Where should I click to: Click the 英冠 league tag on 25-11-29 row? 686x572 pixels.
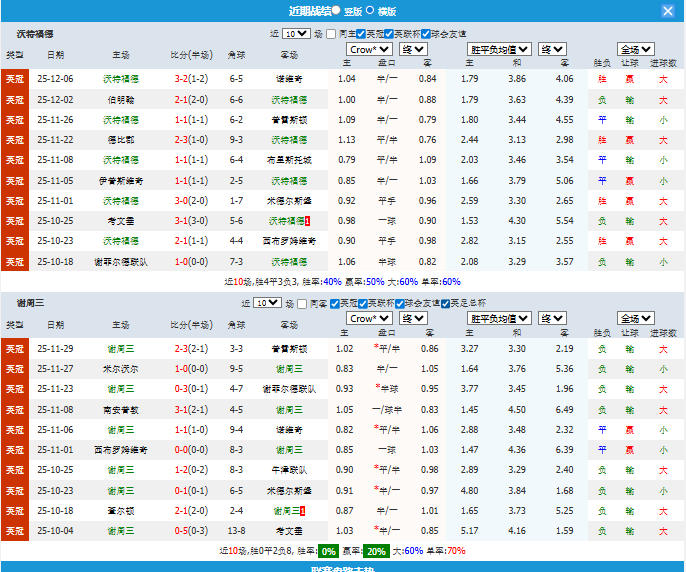coord(15,349)
